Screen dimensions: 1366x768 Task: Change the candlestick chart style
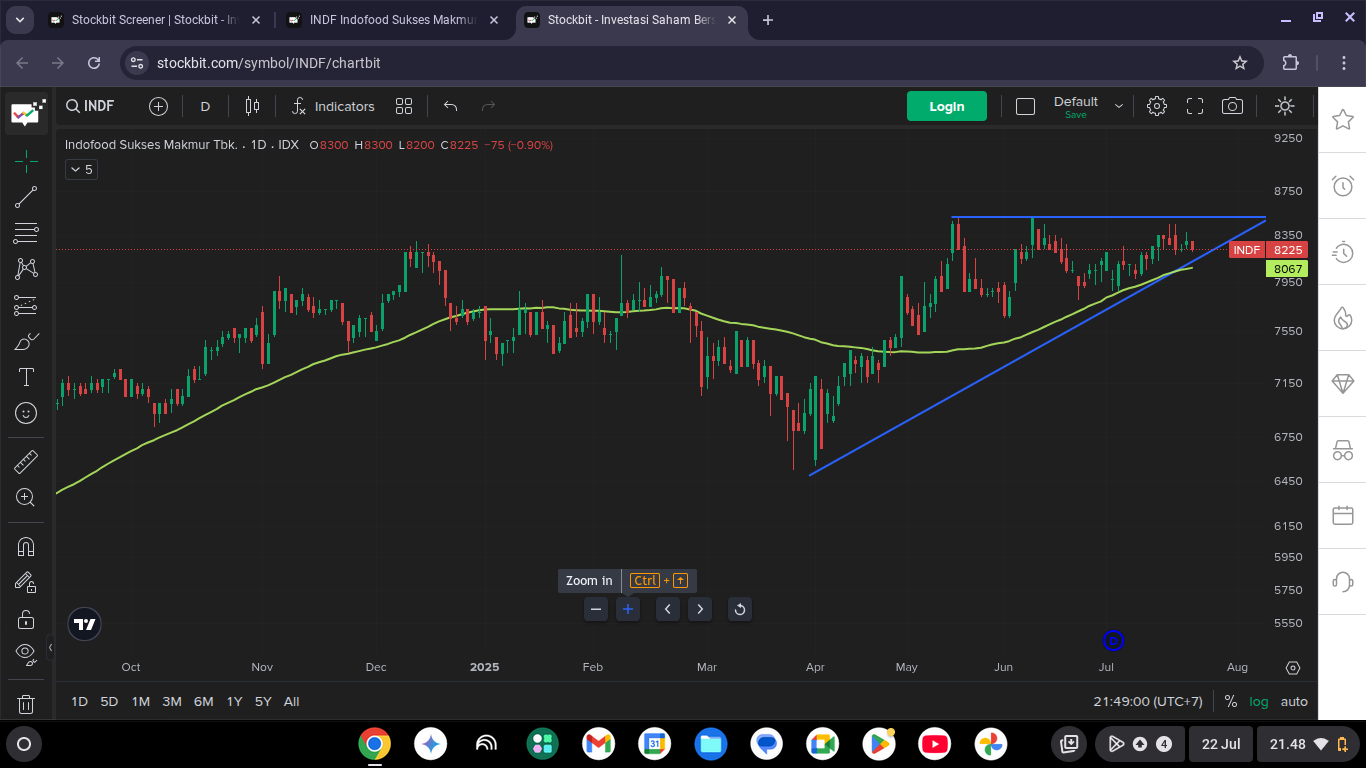point(252,106)
